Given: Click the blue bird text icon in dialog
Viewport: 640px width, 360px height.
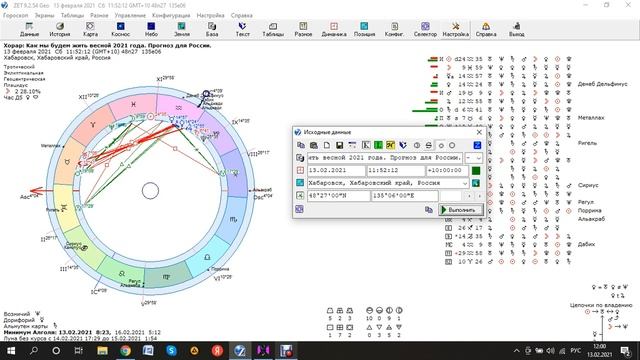Looking at the screenshot, I should (x=403, y=145).
